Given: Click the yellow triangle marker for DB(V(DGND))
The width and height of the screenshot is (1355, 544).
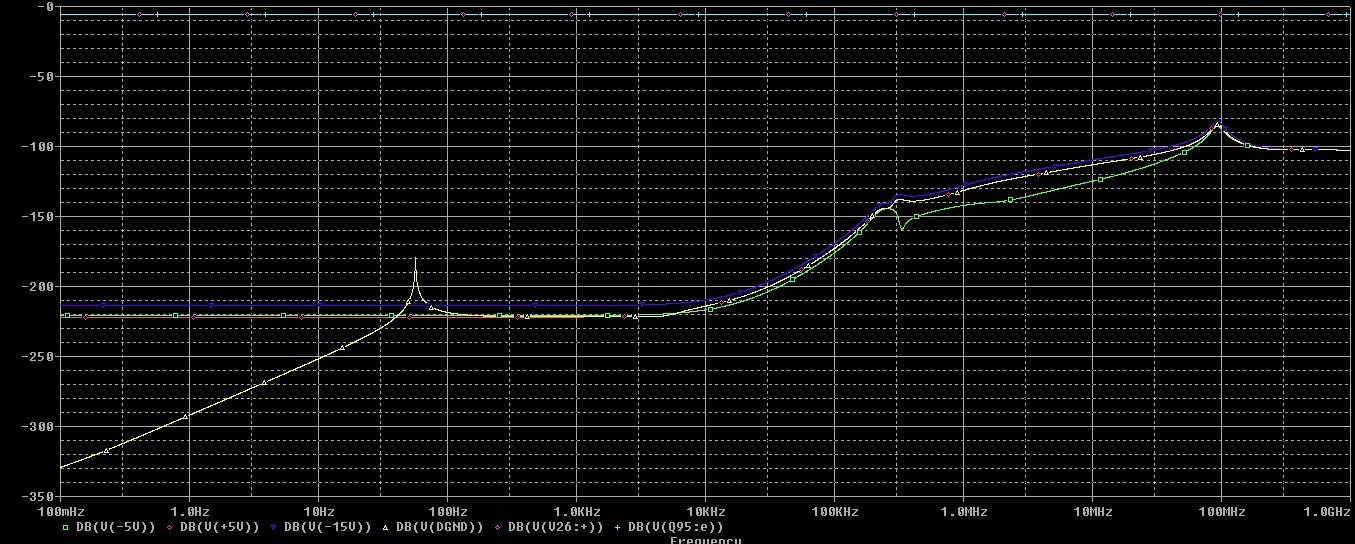Looking at the screenshot, I should coord(386,526).
